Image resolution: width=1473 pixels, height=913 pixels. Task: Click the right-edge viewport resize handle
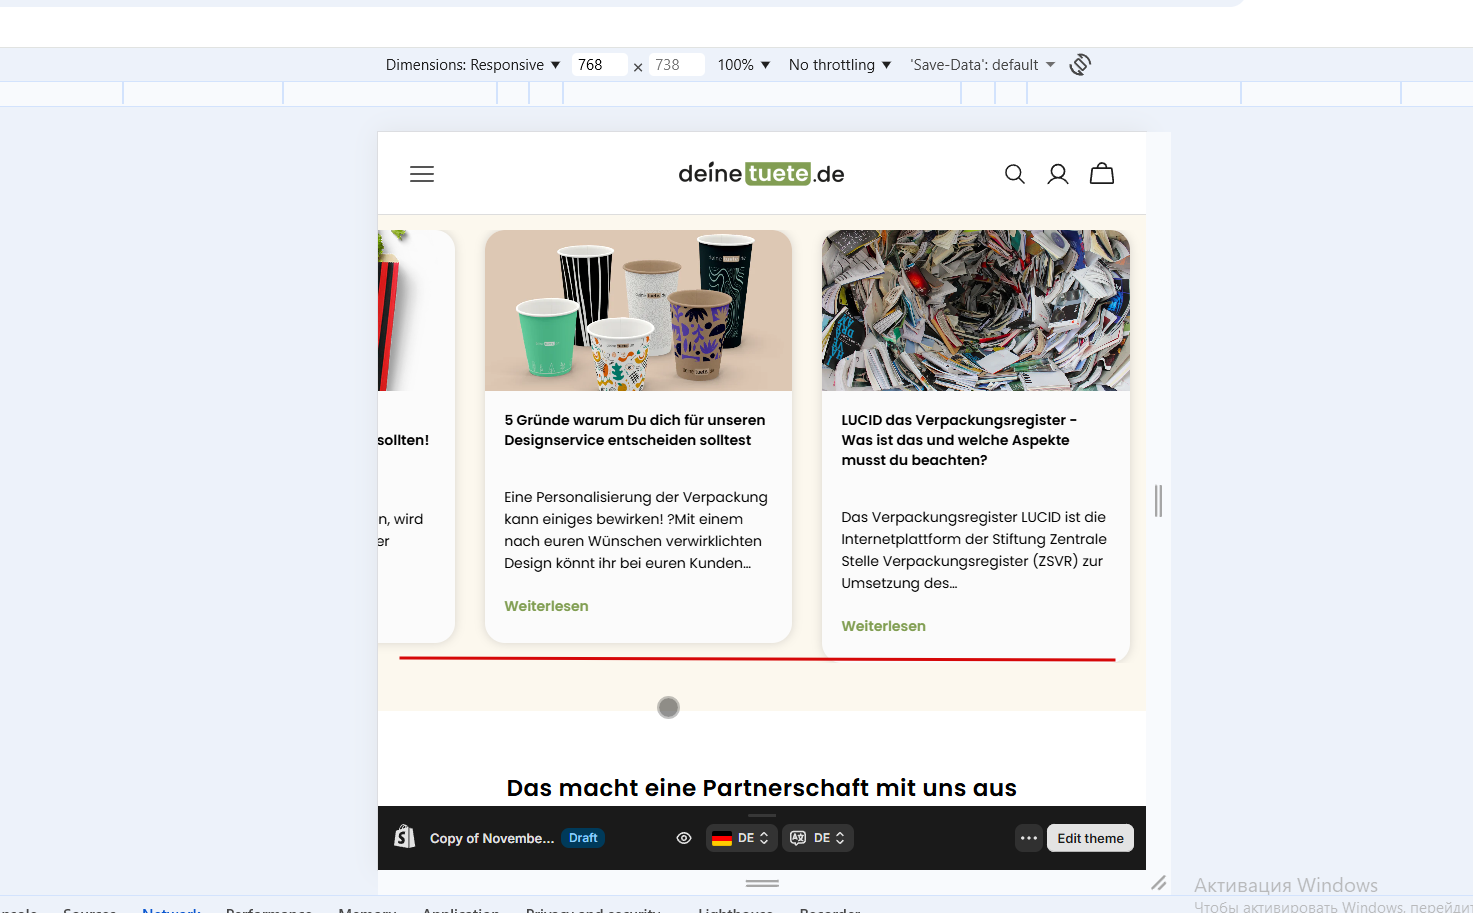coord(1158,501)
